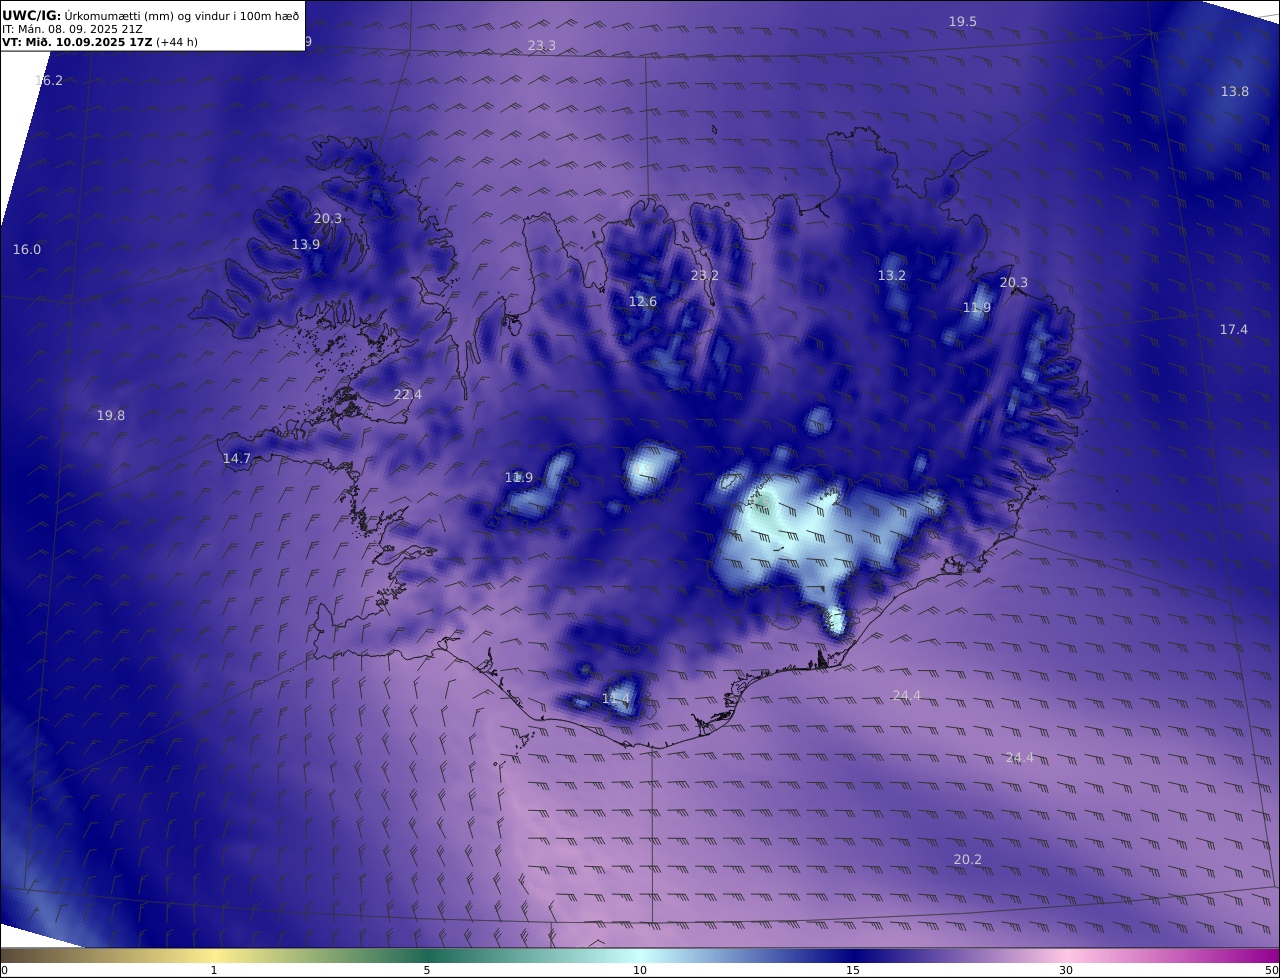This screenshot has width=1280, height=978.
Task: Click the "IT: Mán. 08. 09. 2025 21Z" line
Action: 72,29
